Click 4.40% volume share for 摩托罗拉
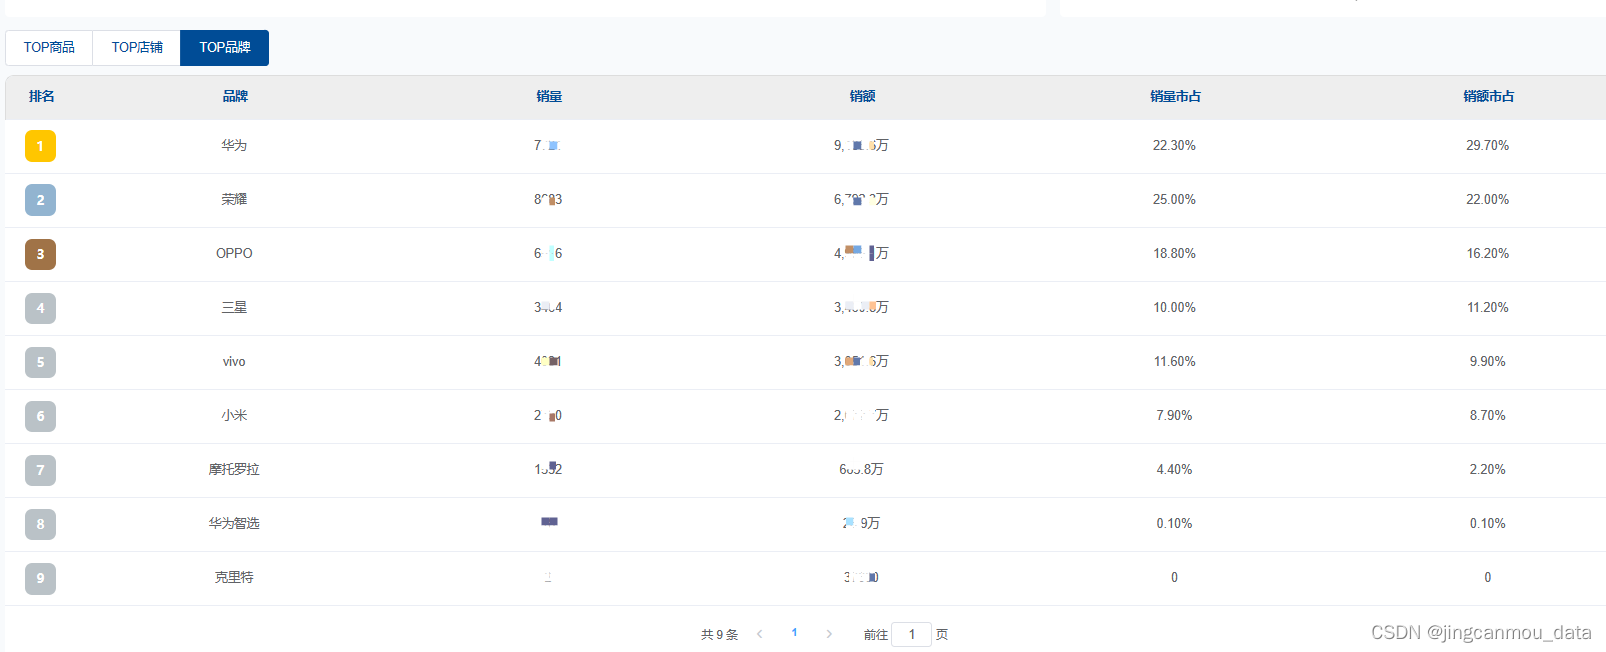This screenshot has height=652, width=1606. pyautogui.click(x=1174, y=470)
